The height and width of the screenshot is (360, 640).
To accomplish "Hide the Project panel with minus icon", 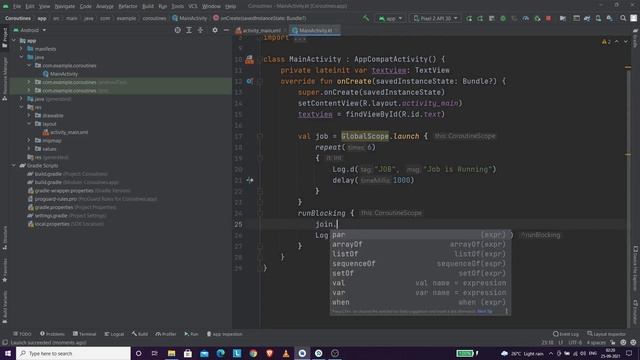I will coord(226,30).
